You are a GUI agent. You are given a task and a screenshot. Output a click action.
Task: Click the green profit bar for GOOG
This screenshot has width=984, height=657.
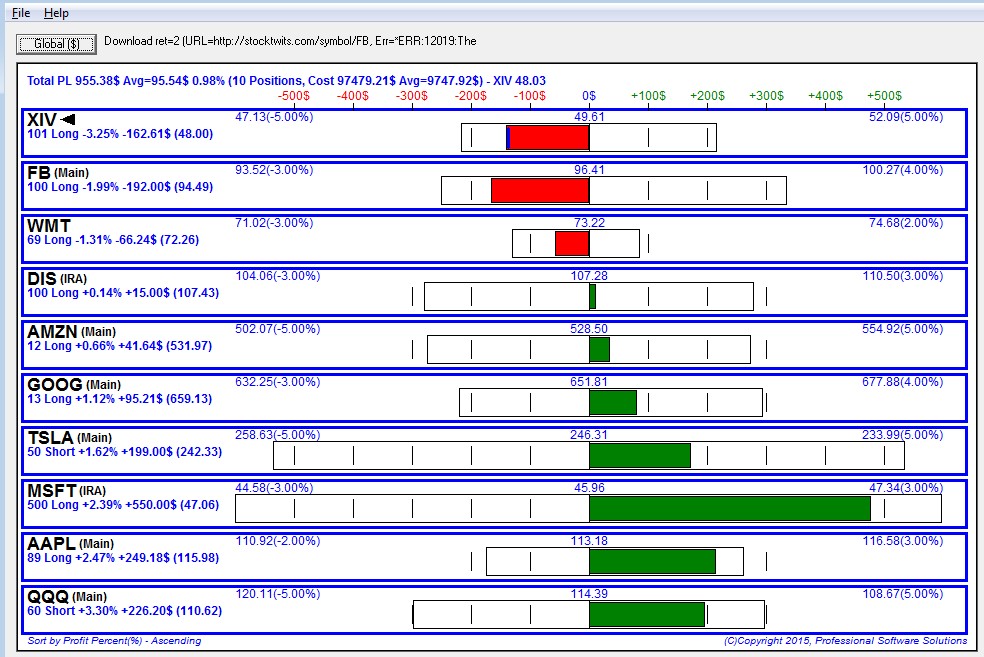[613, 402]
